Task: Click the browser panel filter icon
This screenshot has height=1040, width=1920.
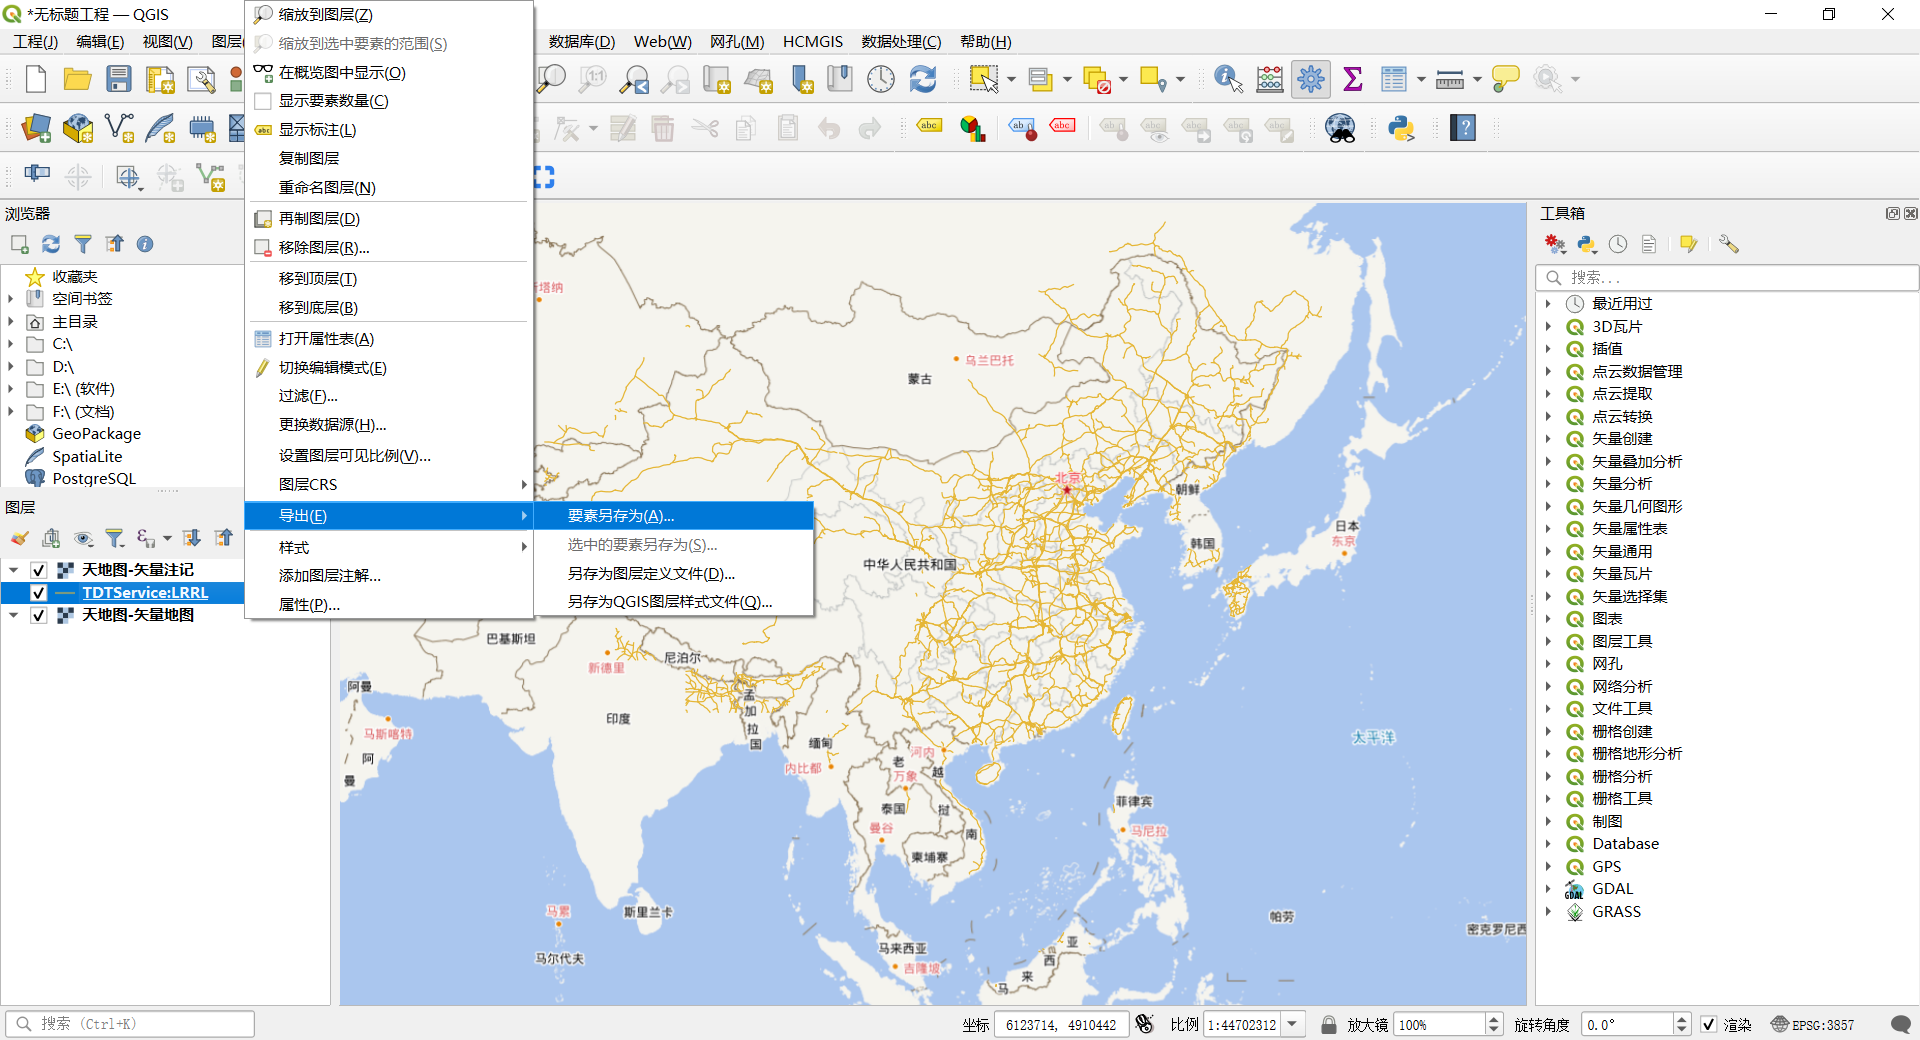Action: 83,244
